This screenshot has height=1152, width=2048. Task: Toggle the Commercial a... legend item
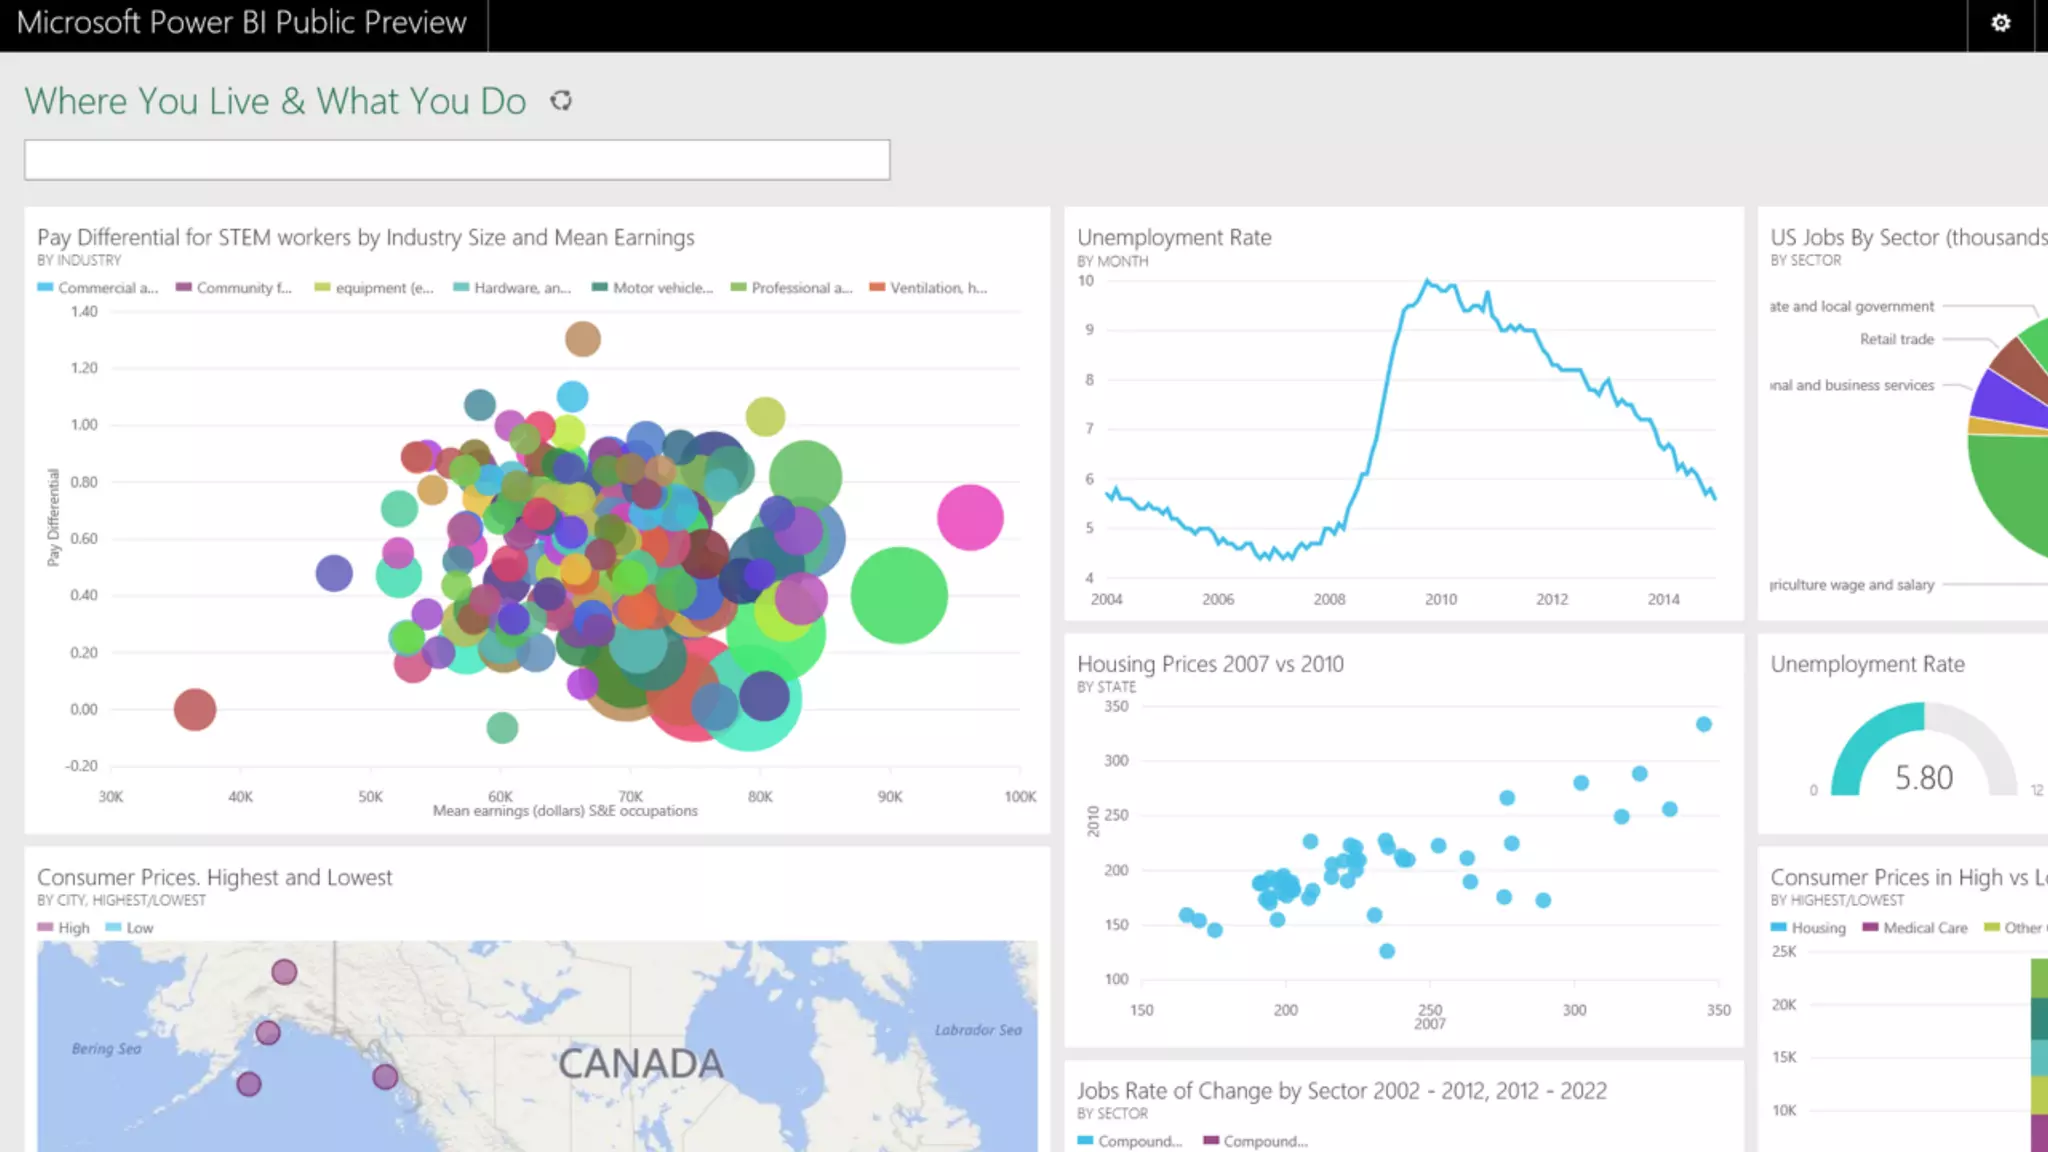[x=98, y=288]
